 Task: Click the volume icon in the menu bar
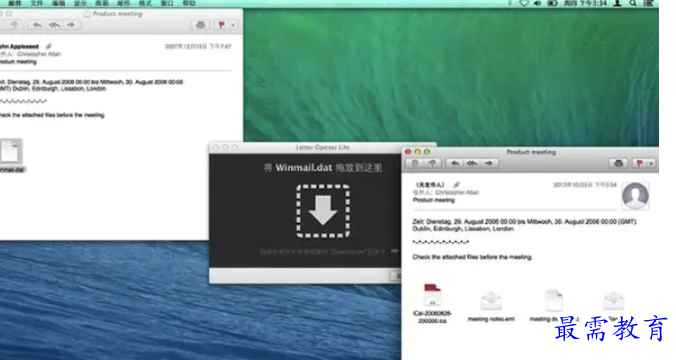click(x=538, y=3)
